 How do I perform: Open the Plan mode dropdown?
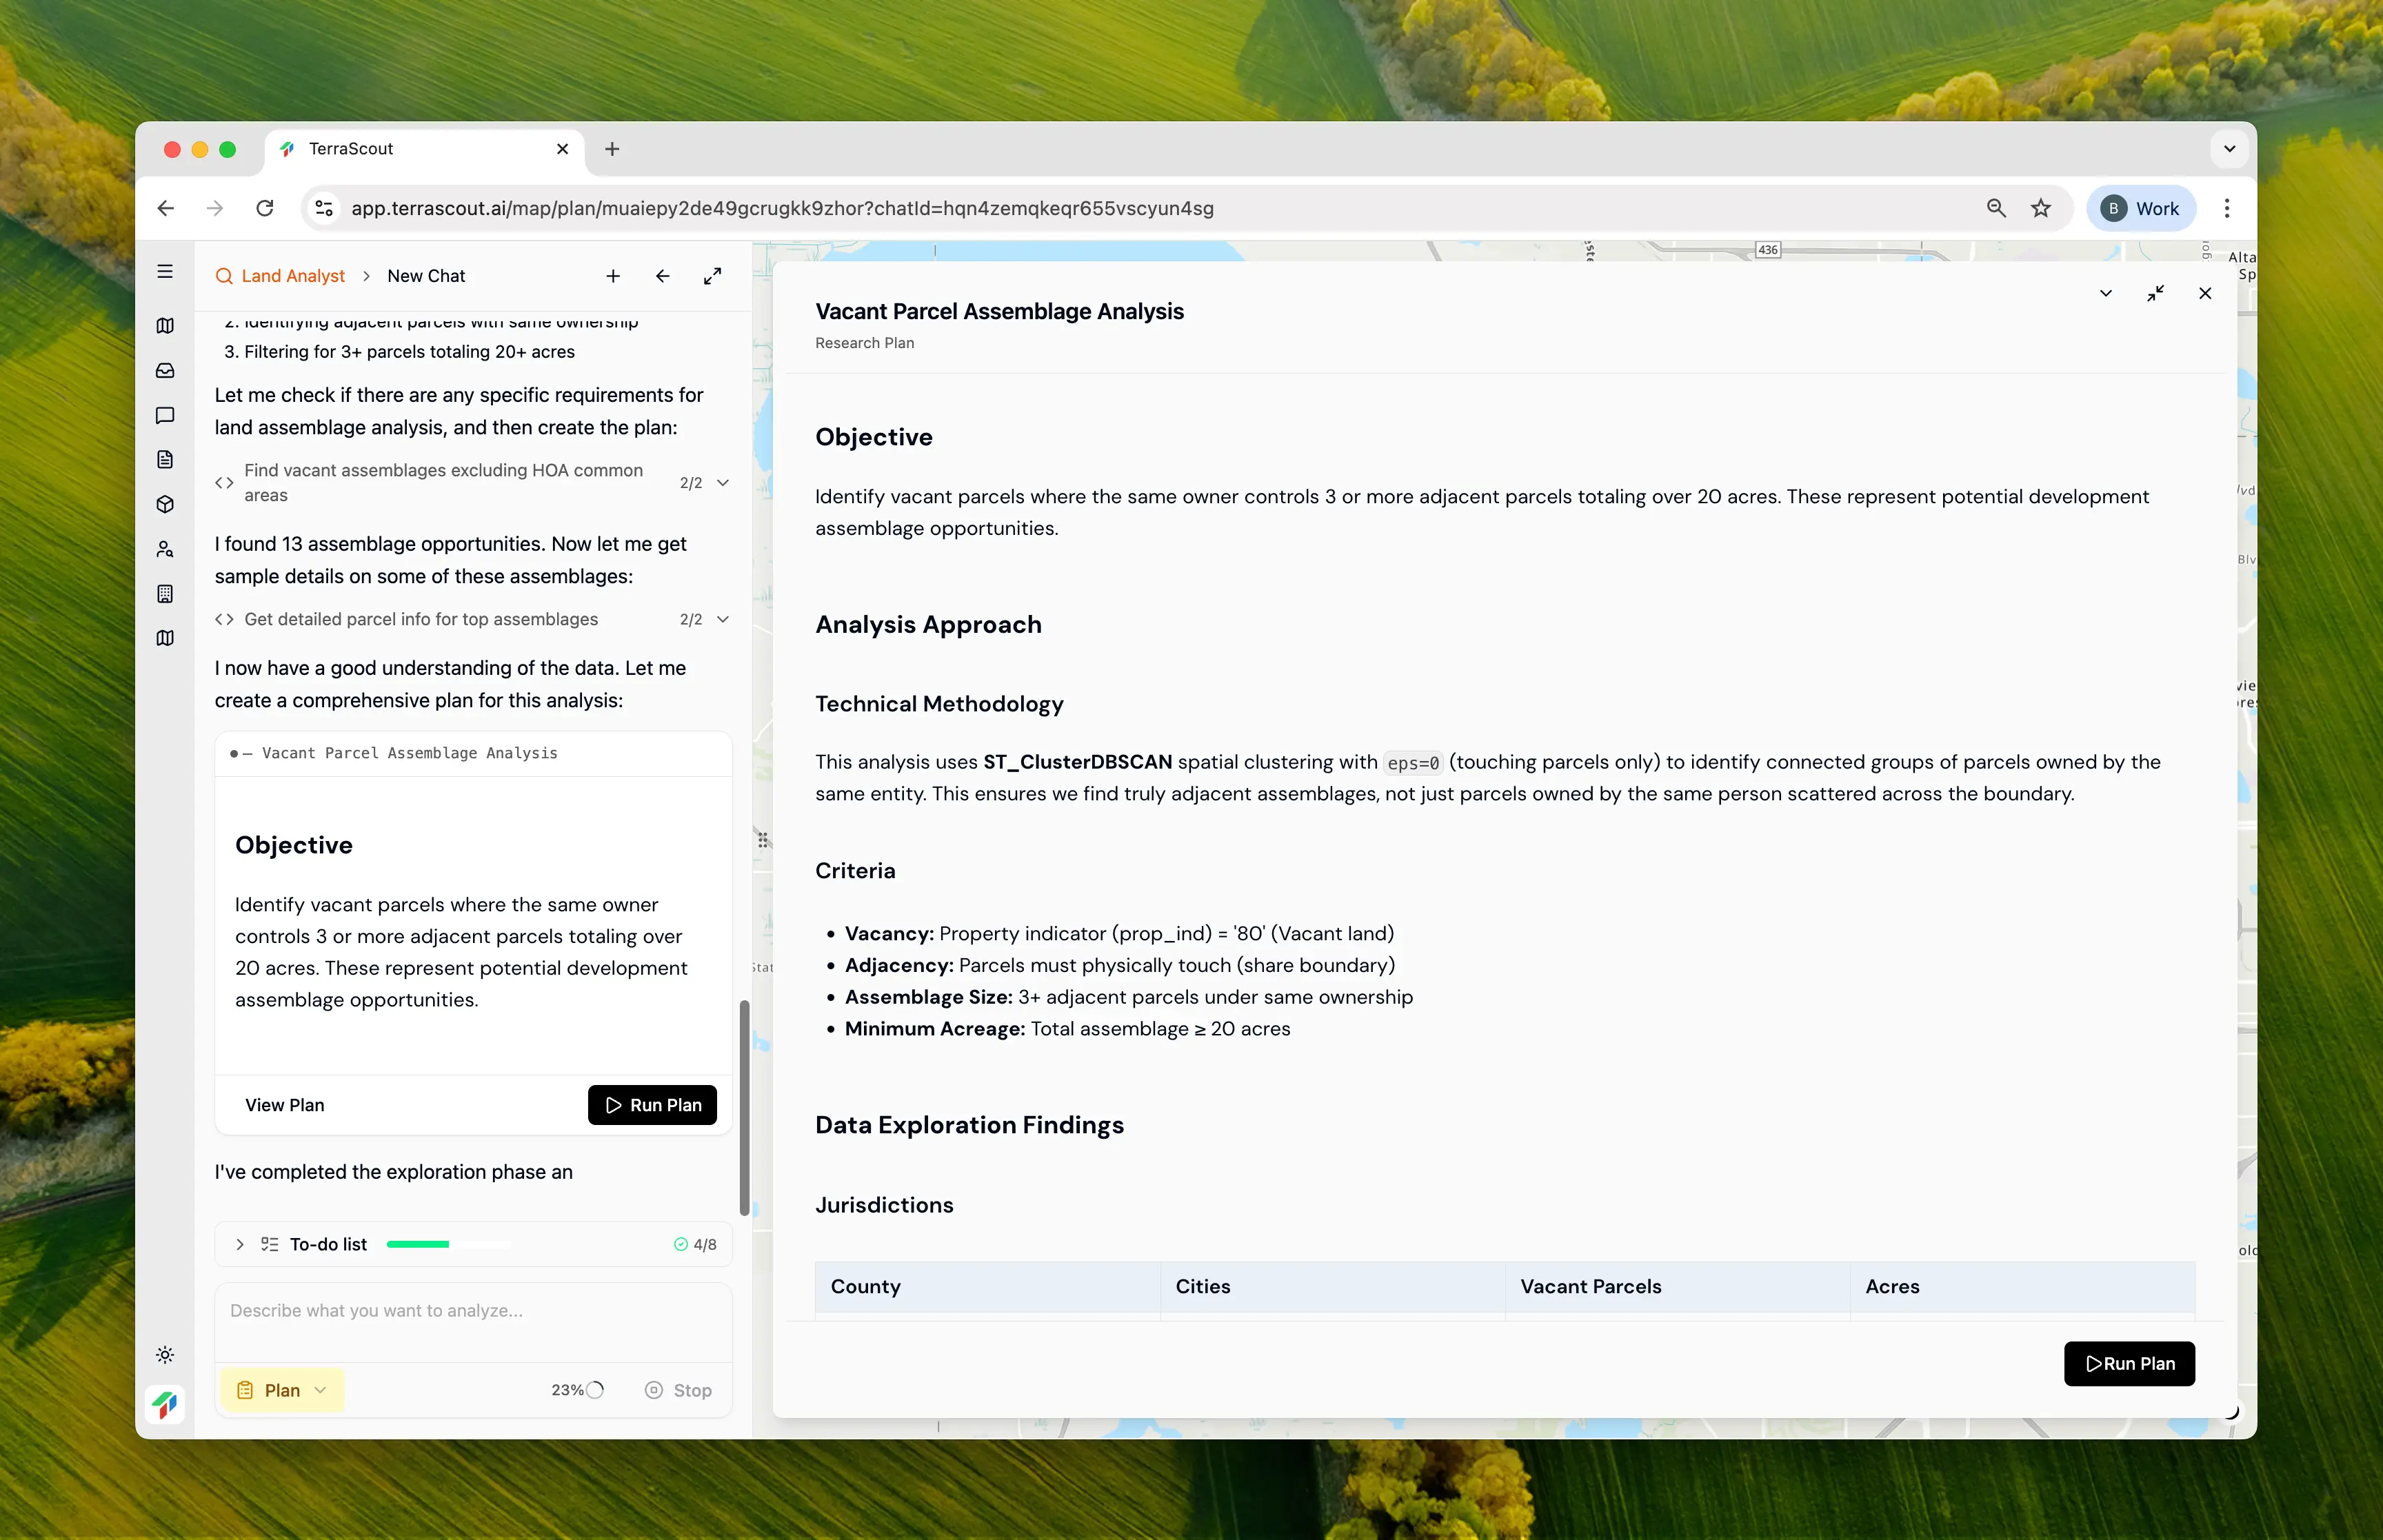(282, 1390)
